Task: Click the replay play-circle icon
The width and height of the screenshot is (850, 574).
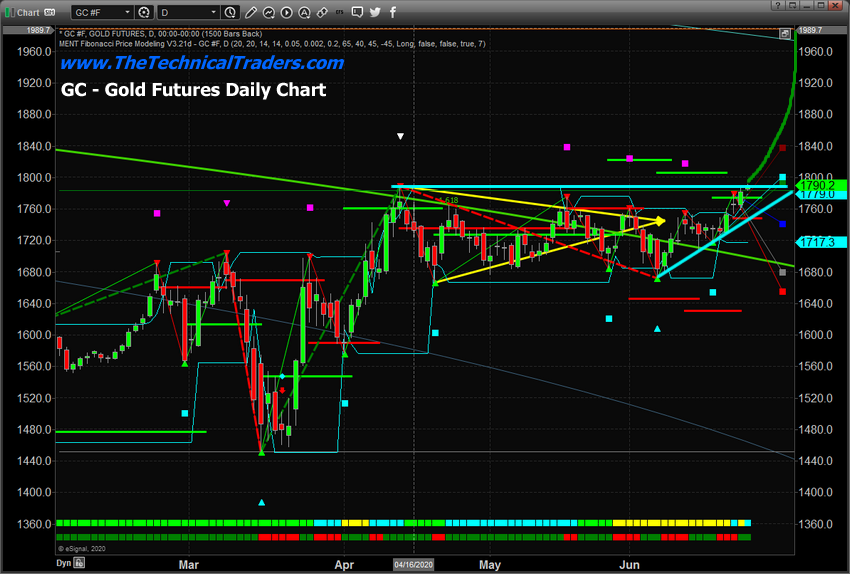Action: pyautogui.click(x=286, y=12)
